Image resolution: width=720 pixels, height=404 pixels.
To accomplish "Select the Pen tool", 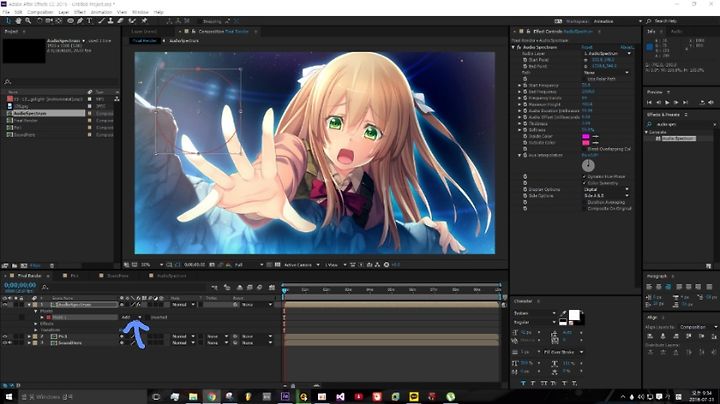I will coord(80,21).
